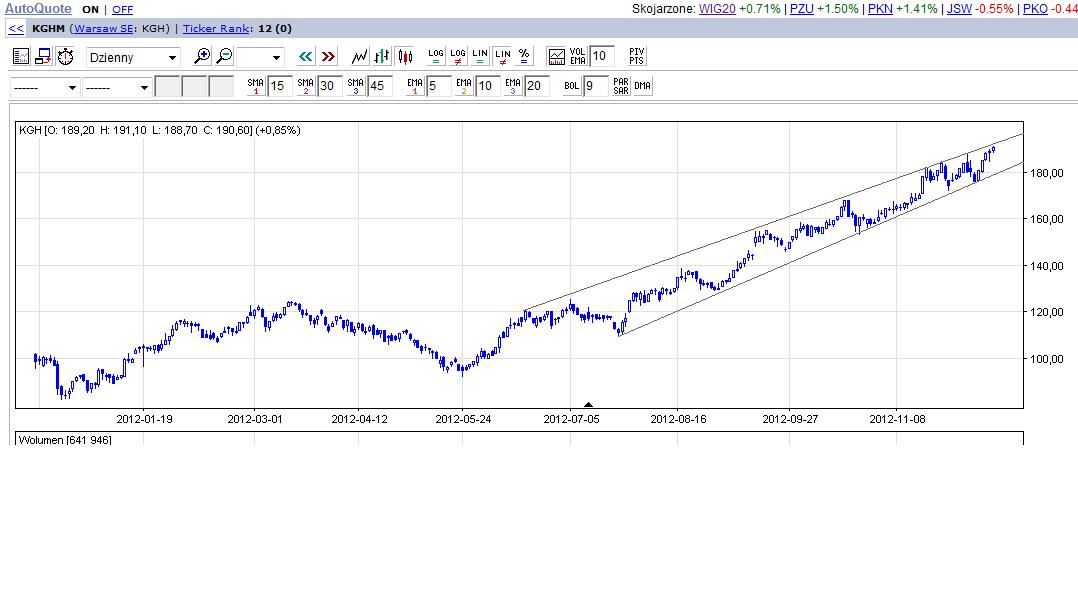Image resolution: width=1078 pixels, height=600 pixels.
Task: Click the zoom out magnifier icon
Action: pyautogui.click(x=225, y=57)
